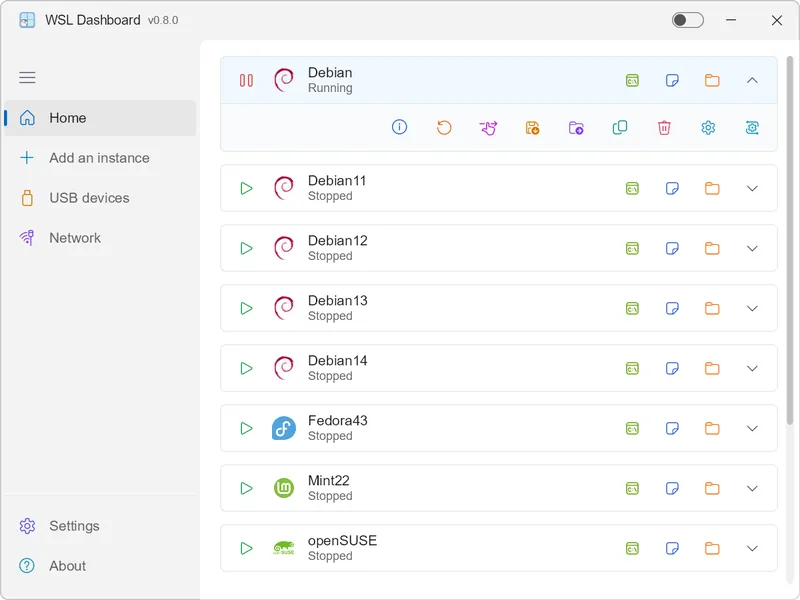Expand the Debian11 instance options
The height and width of the screenshot is (600, 800).
pos(752,188)
